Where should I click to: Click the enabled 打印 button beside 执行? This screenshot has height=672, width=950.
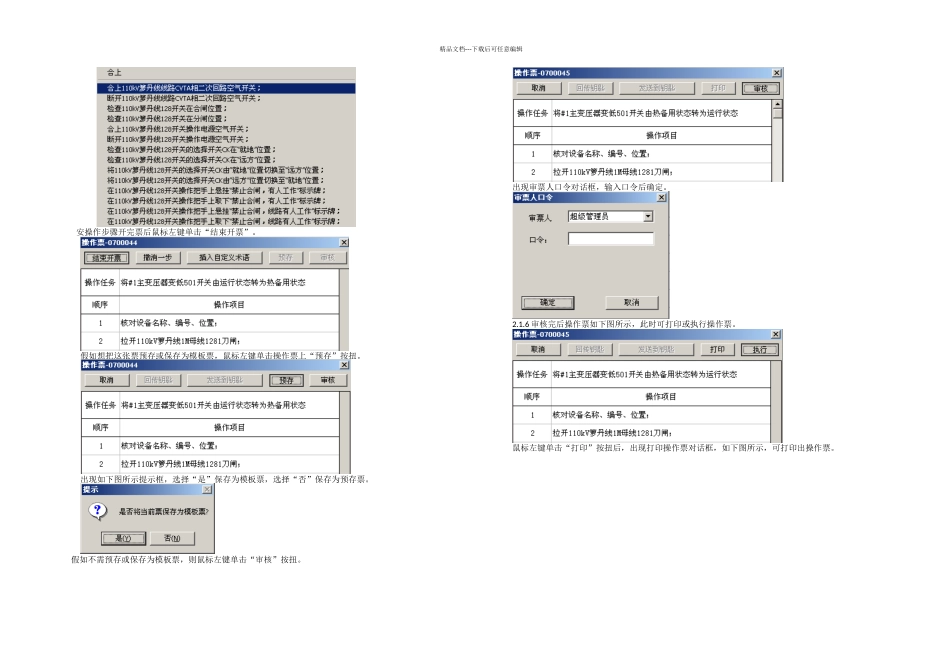716,350
